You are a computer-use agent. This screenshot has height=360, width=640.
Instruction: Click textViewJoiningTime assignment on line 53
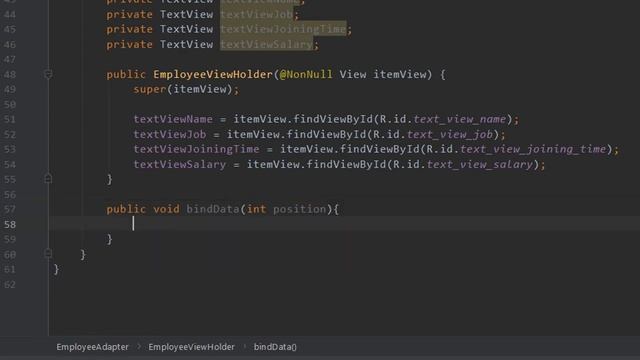click(x=196, y=149)
